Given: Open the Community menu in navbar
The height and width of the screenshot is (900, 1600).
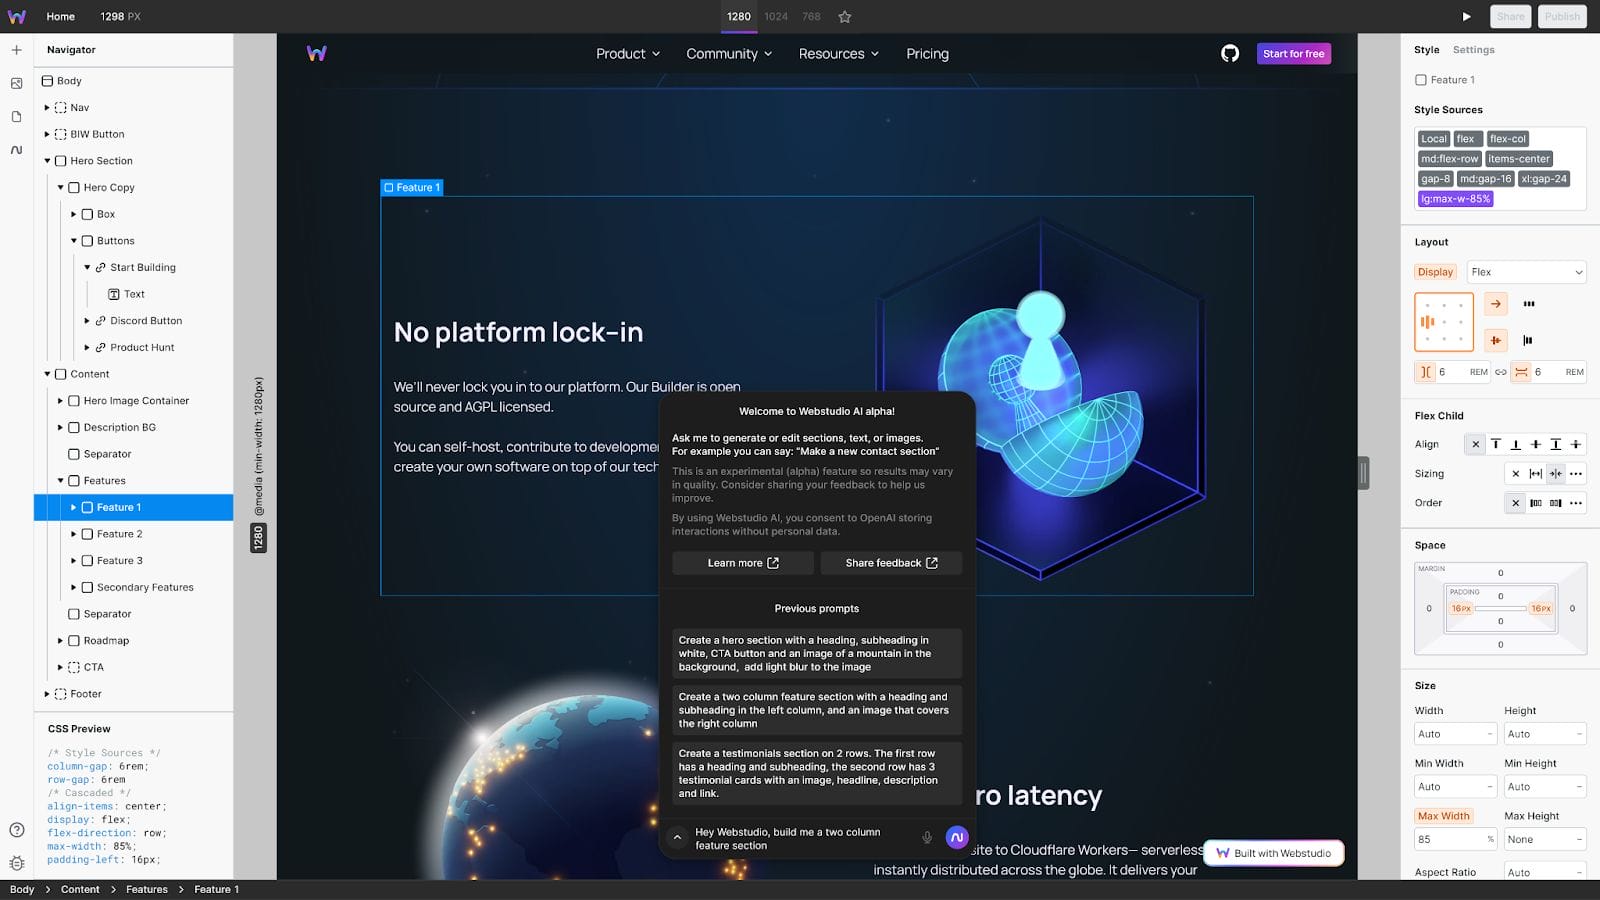Looking at the screenshot, I should point(729,54).
